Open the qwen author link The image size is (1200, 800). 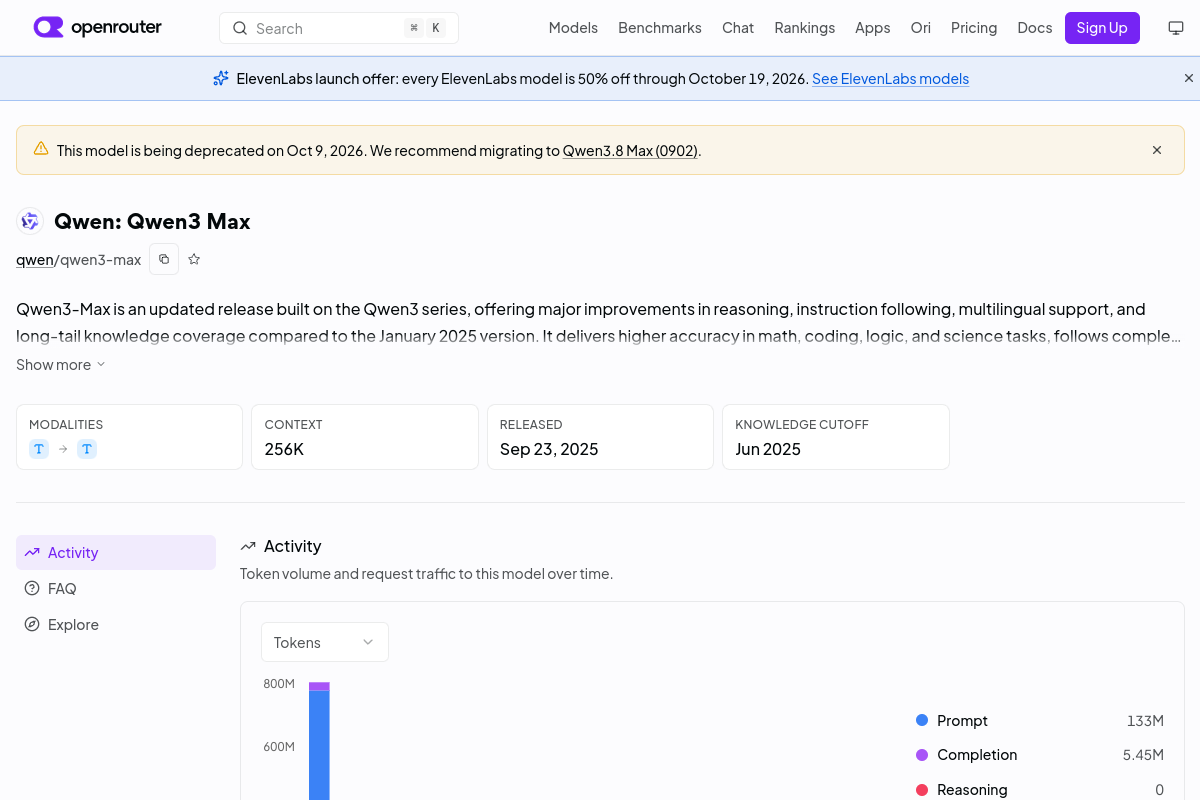pos(35,260)
